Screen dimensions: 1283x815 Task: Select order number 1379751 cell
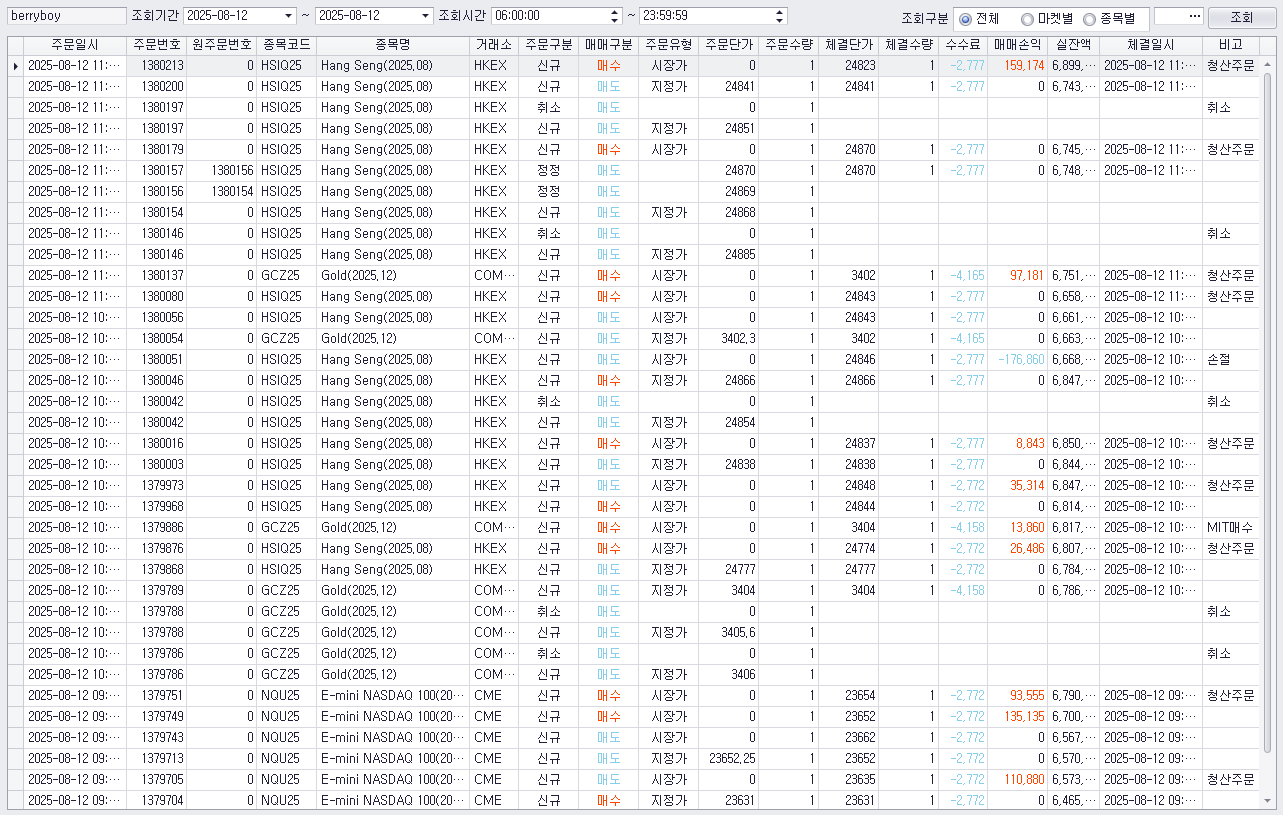tap(156, 695)
